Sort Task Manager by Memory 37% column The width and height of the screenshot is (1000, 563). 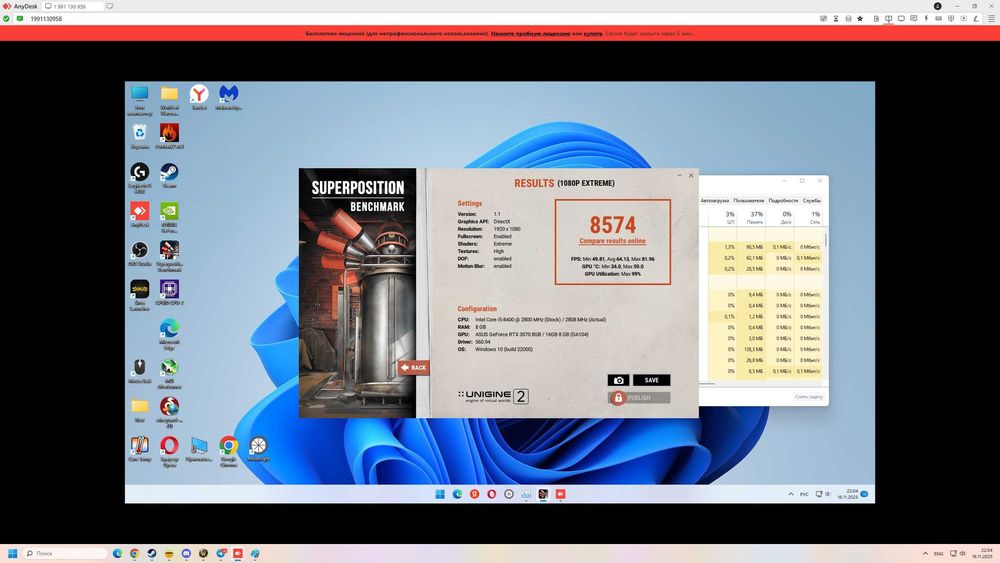tap(751, 217)
